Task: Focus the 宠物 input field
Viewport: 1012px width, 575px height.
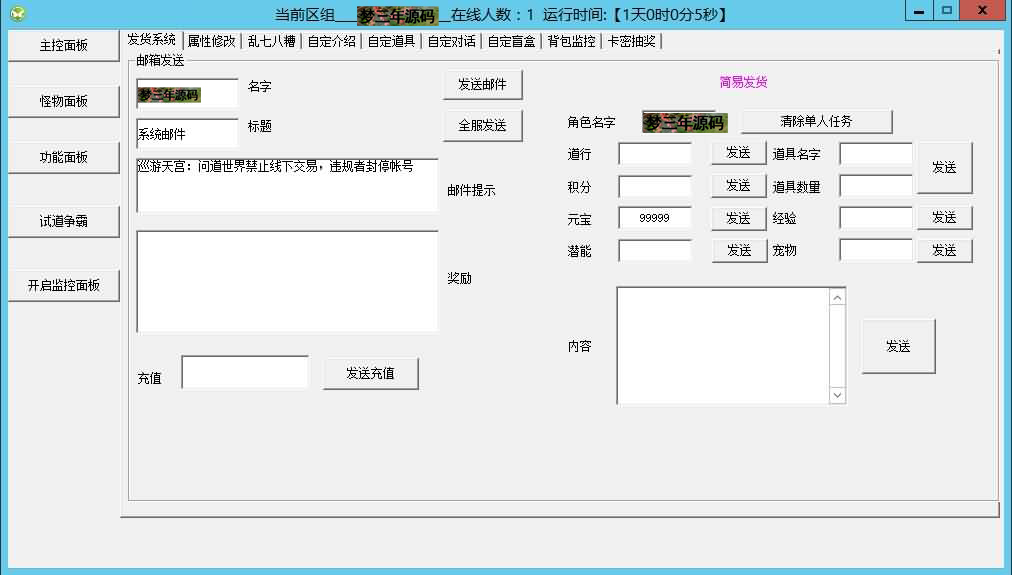Action: click(x=876, y=250)
